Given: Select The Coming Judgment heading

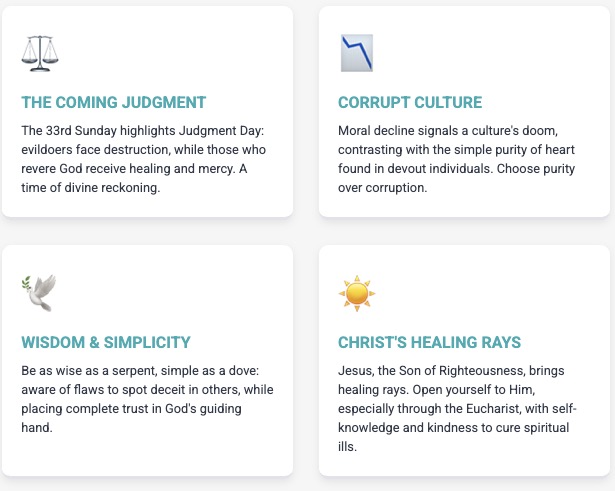Looking at the screenshot, I should point(114,102).
